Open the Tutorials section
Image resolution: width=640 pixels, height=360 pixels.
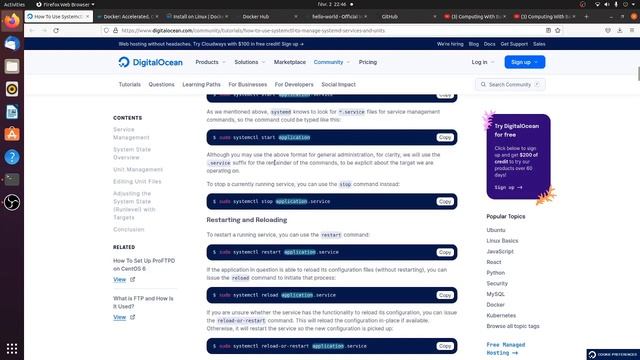coord(130,84)
